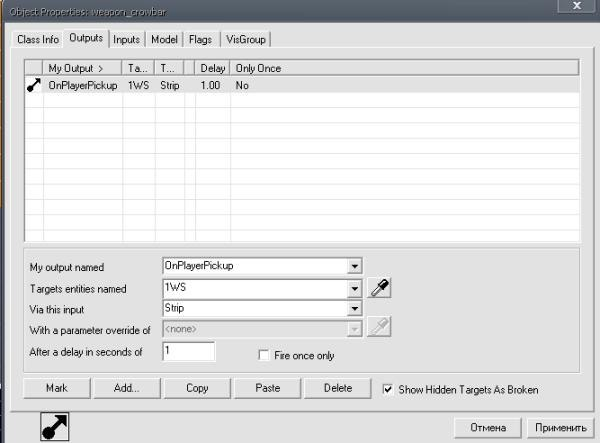
Task: Click the Delete button
Action: point(338,388)
